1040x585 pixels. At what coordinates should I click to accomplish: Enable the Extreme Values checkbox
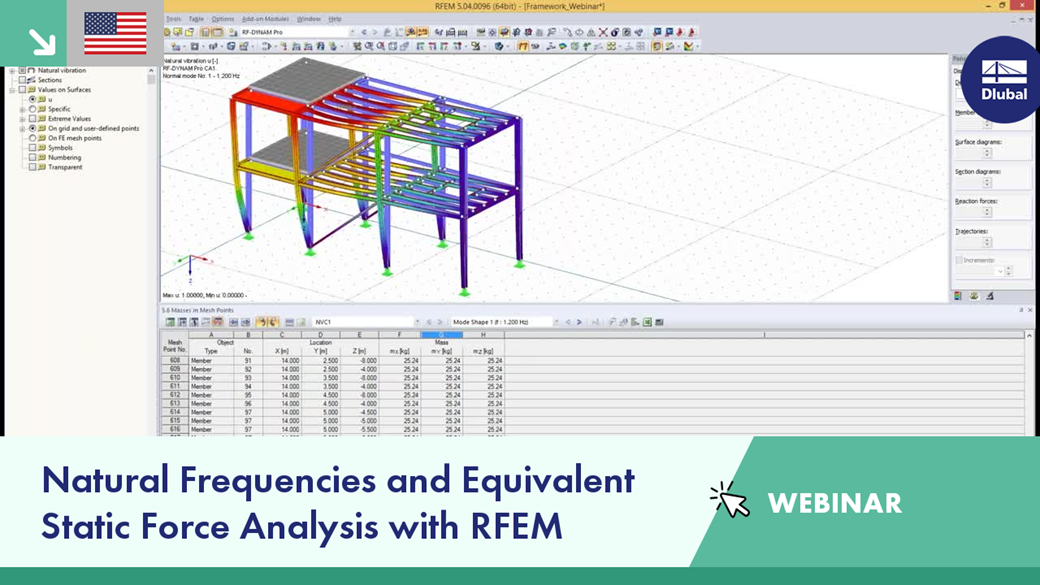[x=32, y=119]
